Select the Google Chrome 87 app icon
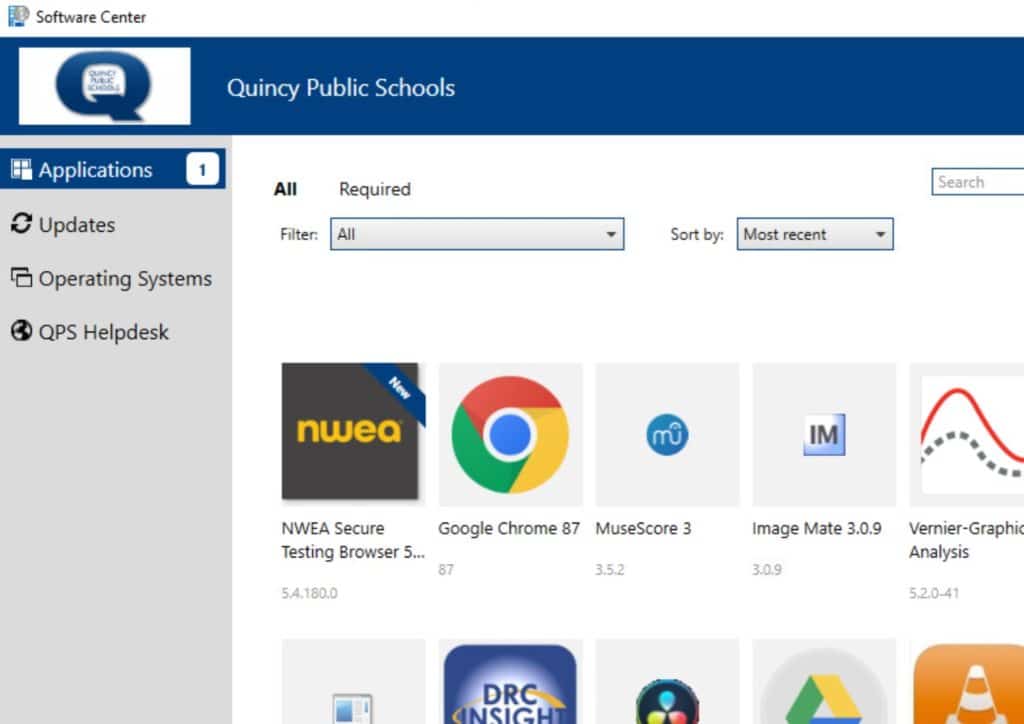The width and height of the screenshot is (1024, 724). tap(510, 432)
